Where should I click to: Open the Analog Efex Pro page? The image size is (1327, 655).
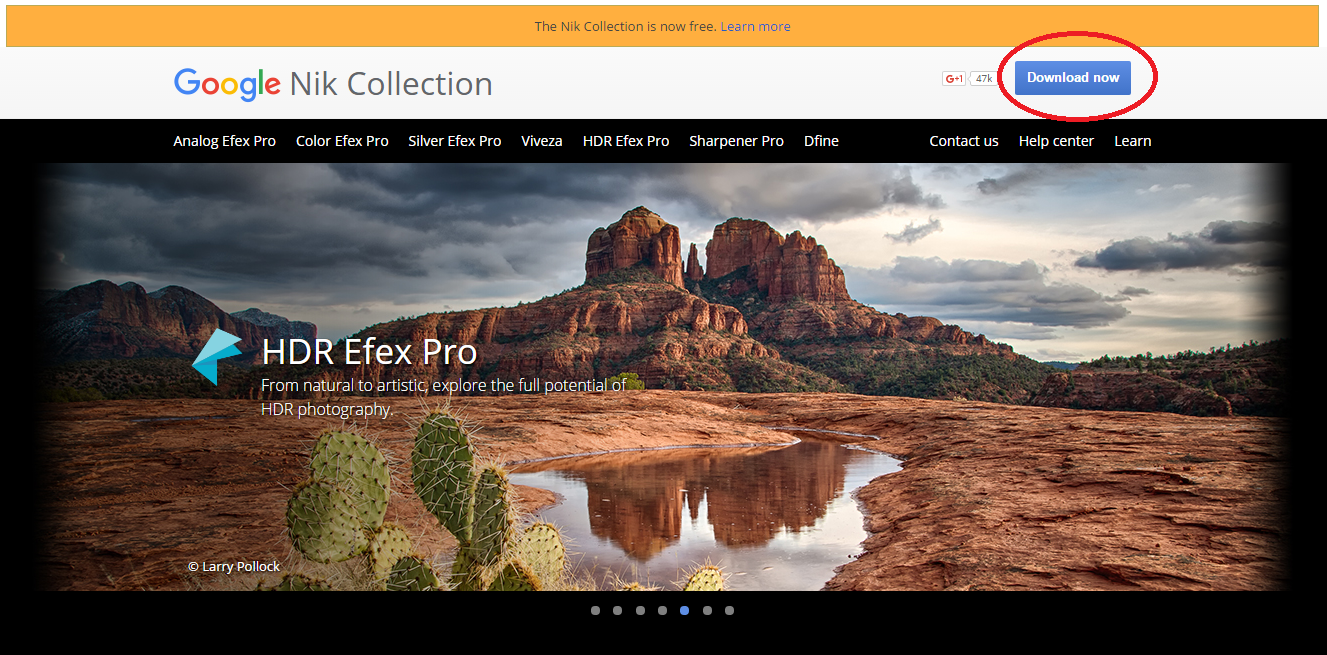(224, 141)
